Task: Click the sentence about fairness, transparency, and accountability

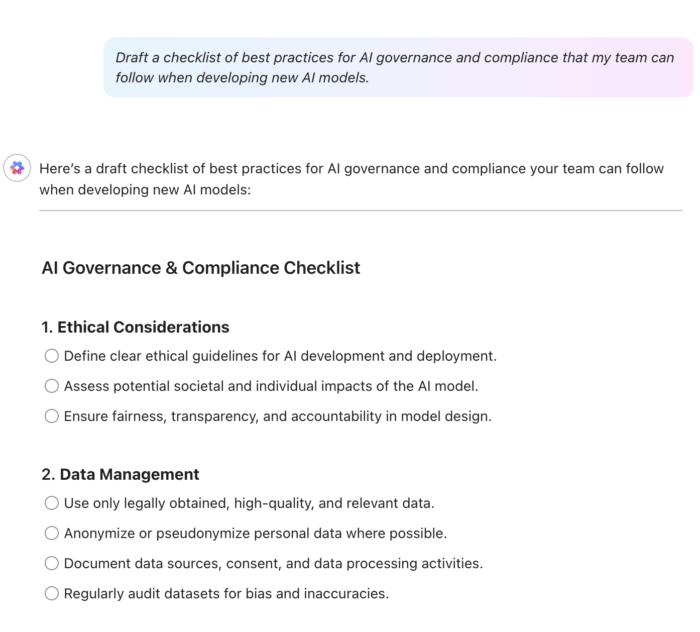Action: 278,416
